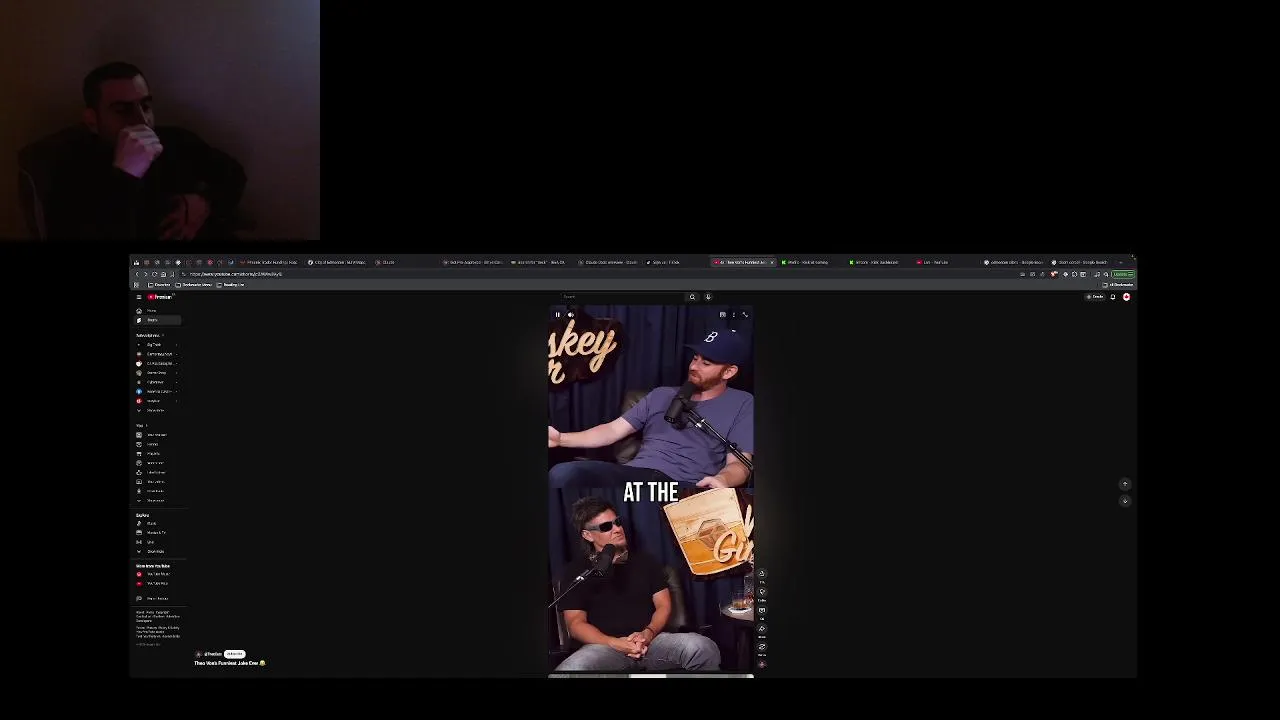Enter fullscreen with the expand icon
This screenshot has width=1280, height=720.
(745, 314)
